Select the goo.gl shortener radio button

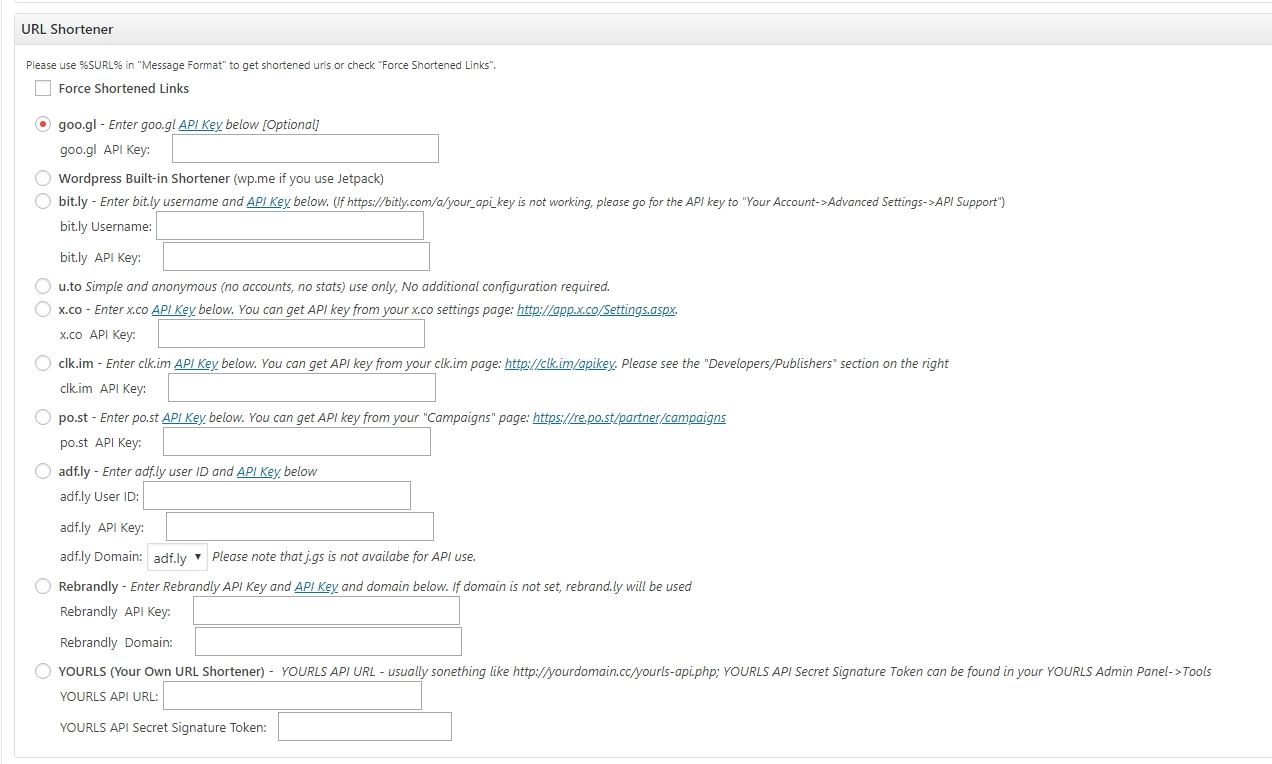tap(43, 124)
